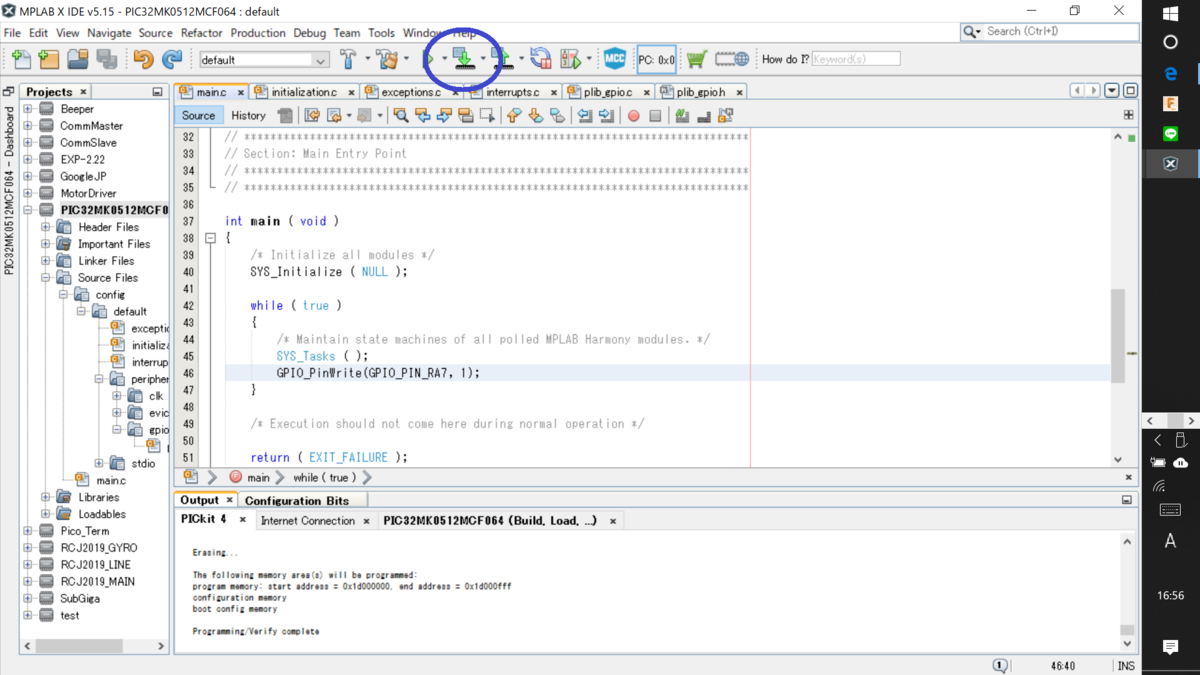Click the How do I keyword field
This screenshot has width=1200, height=675.
pyautogui.click(x=856, y=60)
